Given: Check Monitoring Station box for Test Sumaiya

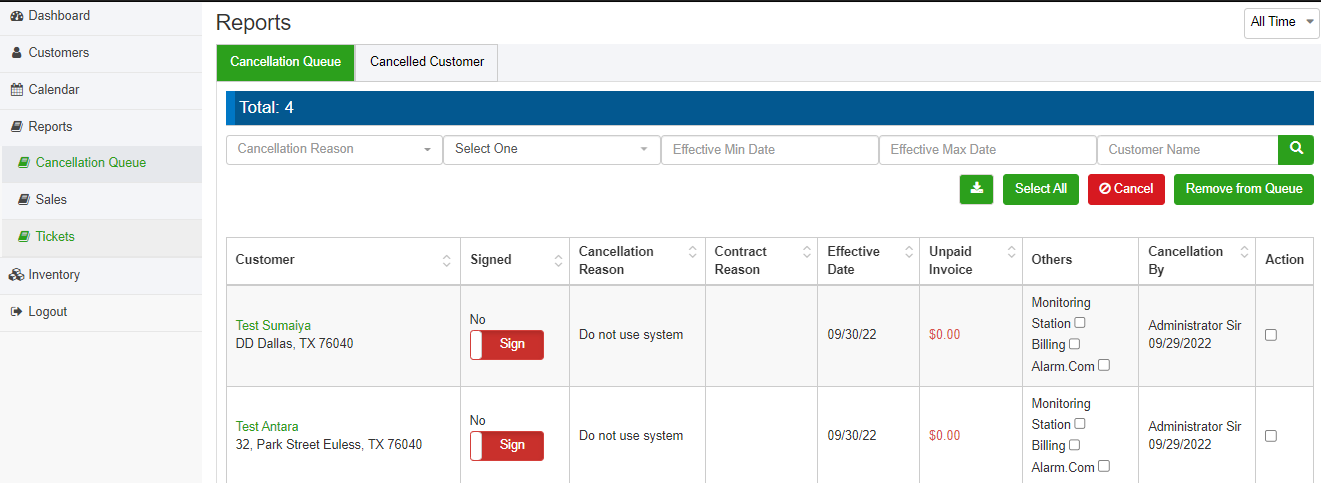Looking at the screenshot, I should pyautogui.click(x=1079, y=323).
